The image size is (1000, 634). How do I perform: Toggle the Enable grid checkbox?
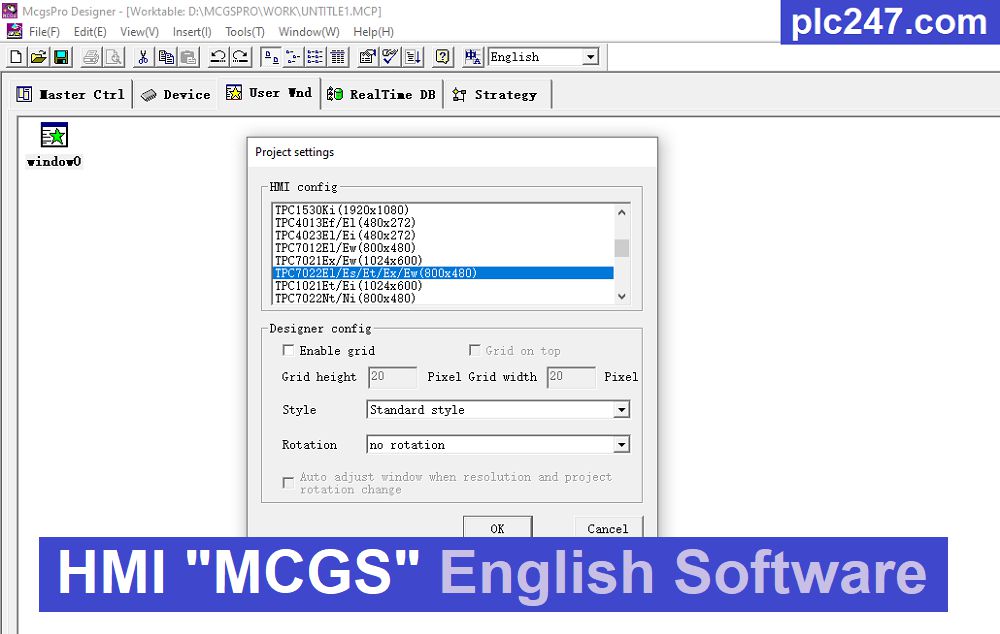point(288,350)
